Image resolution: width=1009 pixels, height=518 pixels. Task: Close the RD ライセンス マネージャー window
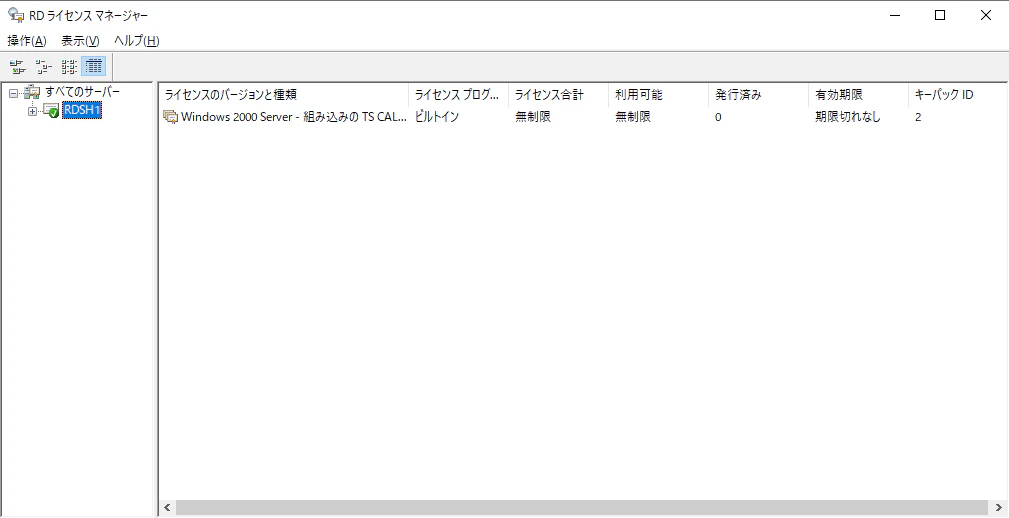tap(986, 15)
